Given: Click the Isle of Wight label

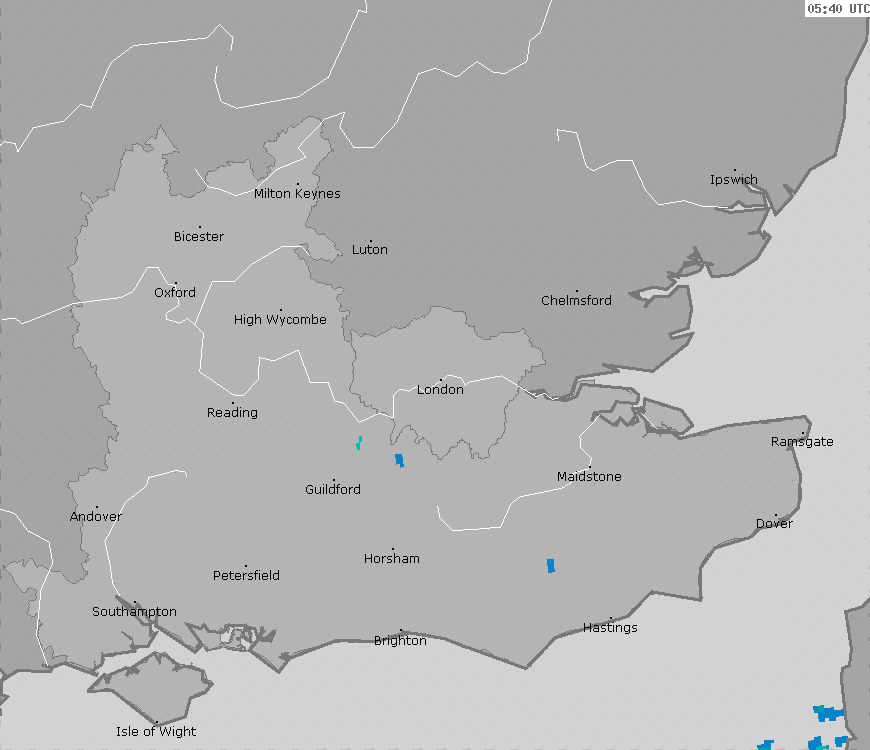Looking at the screenshot, I should pos(156,731).
